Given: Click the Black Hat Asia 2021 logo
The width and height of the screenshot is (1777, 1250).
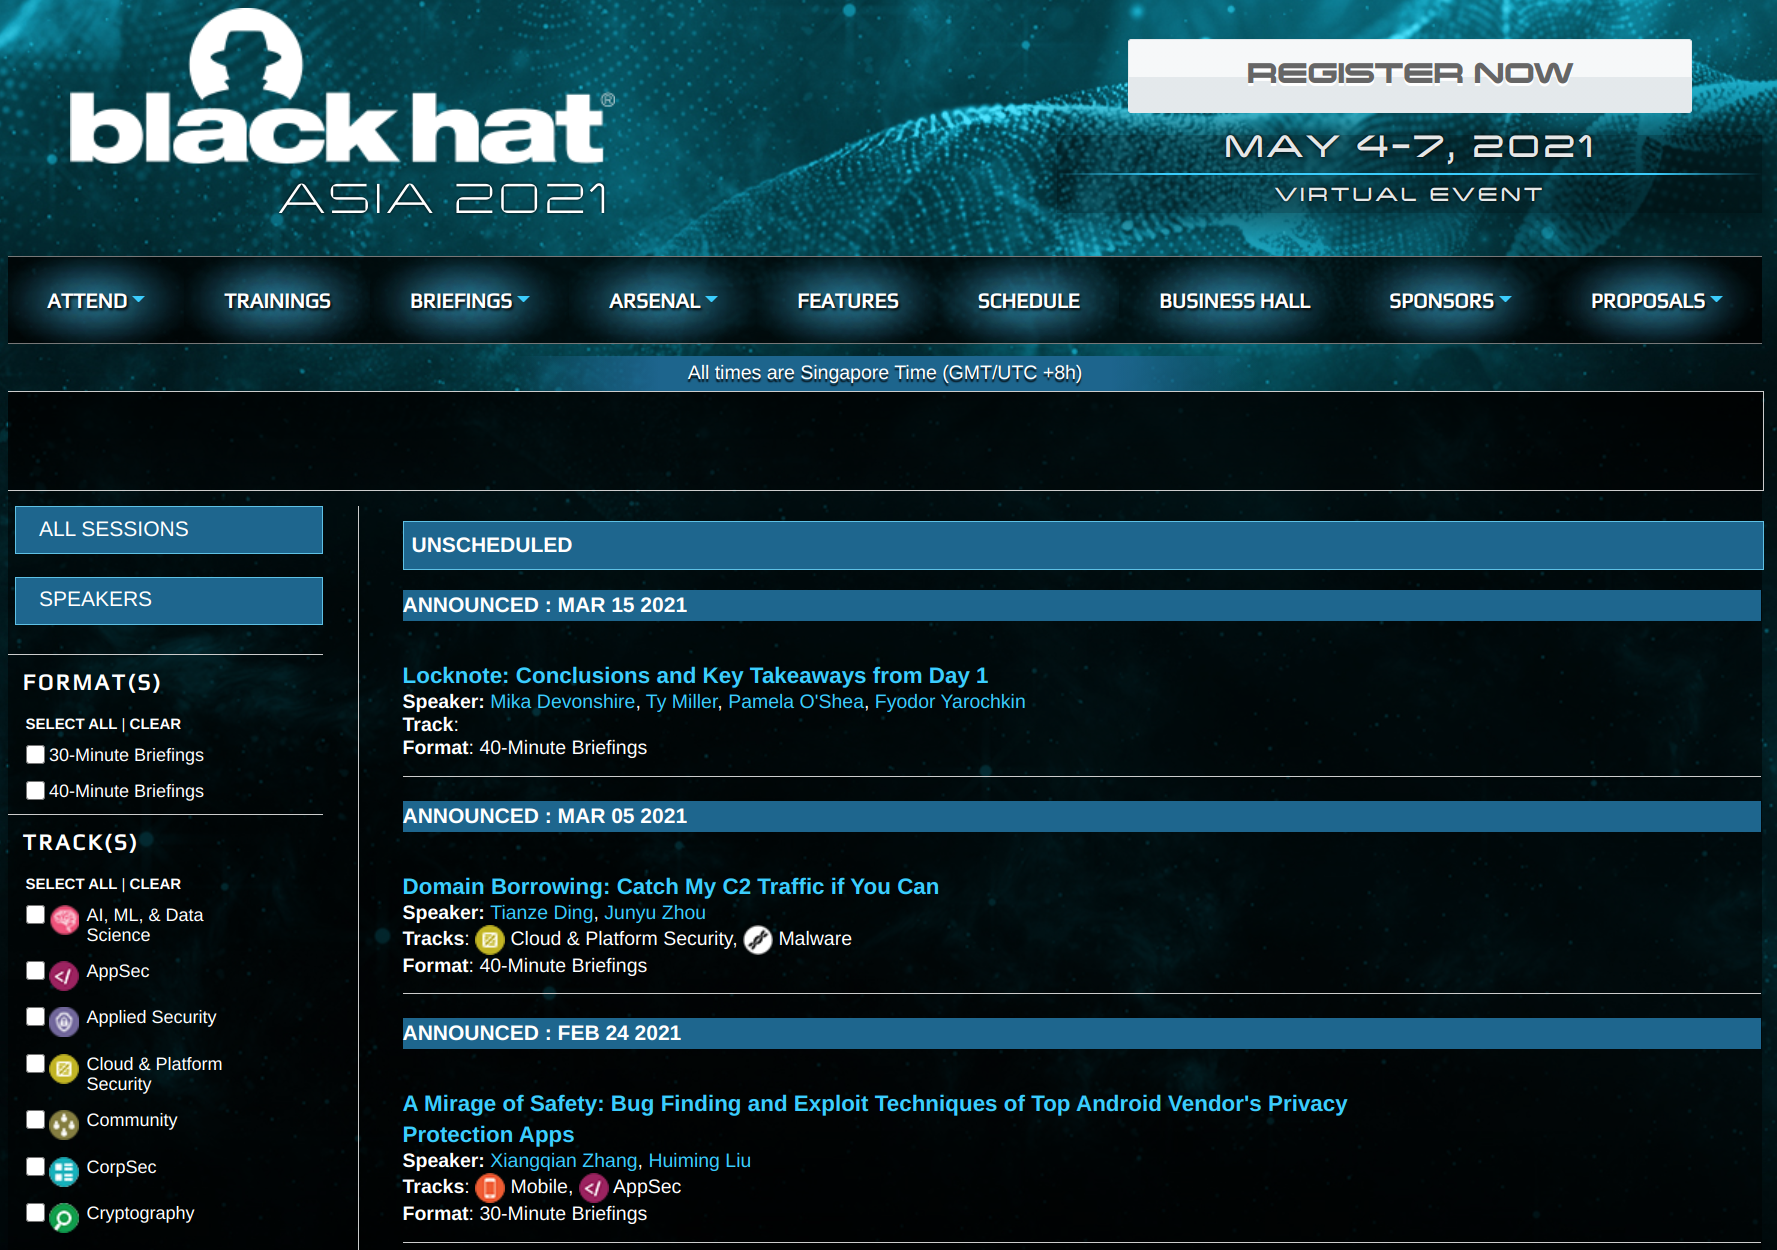Looking at the screenshot, I should click(342, 113).
